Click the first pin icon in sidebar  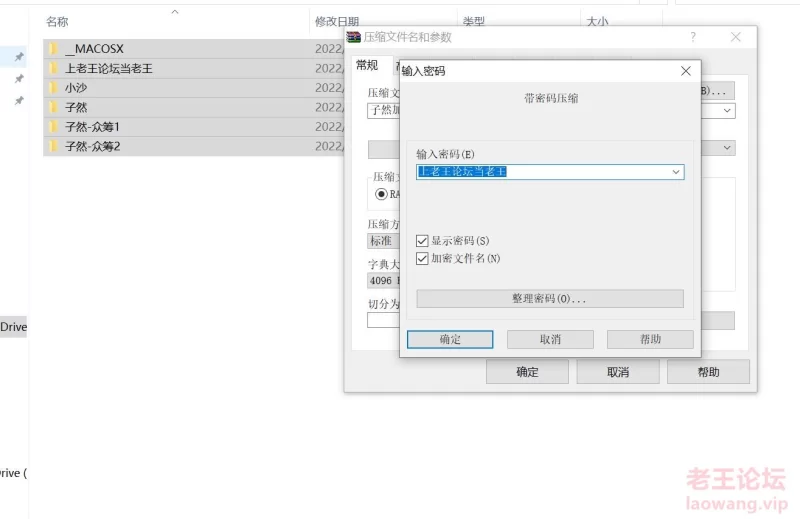coord(19,57)
